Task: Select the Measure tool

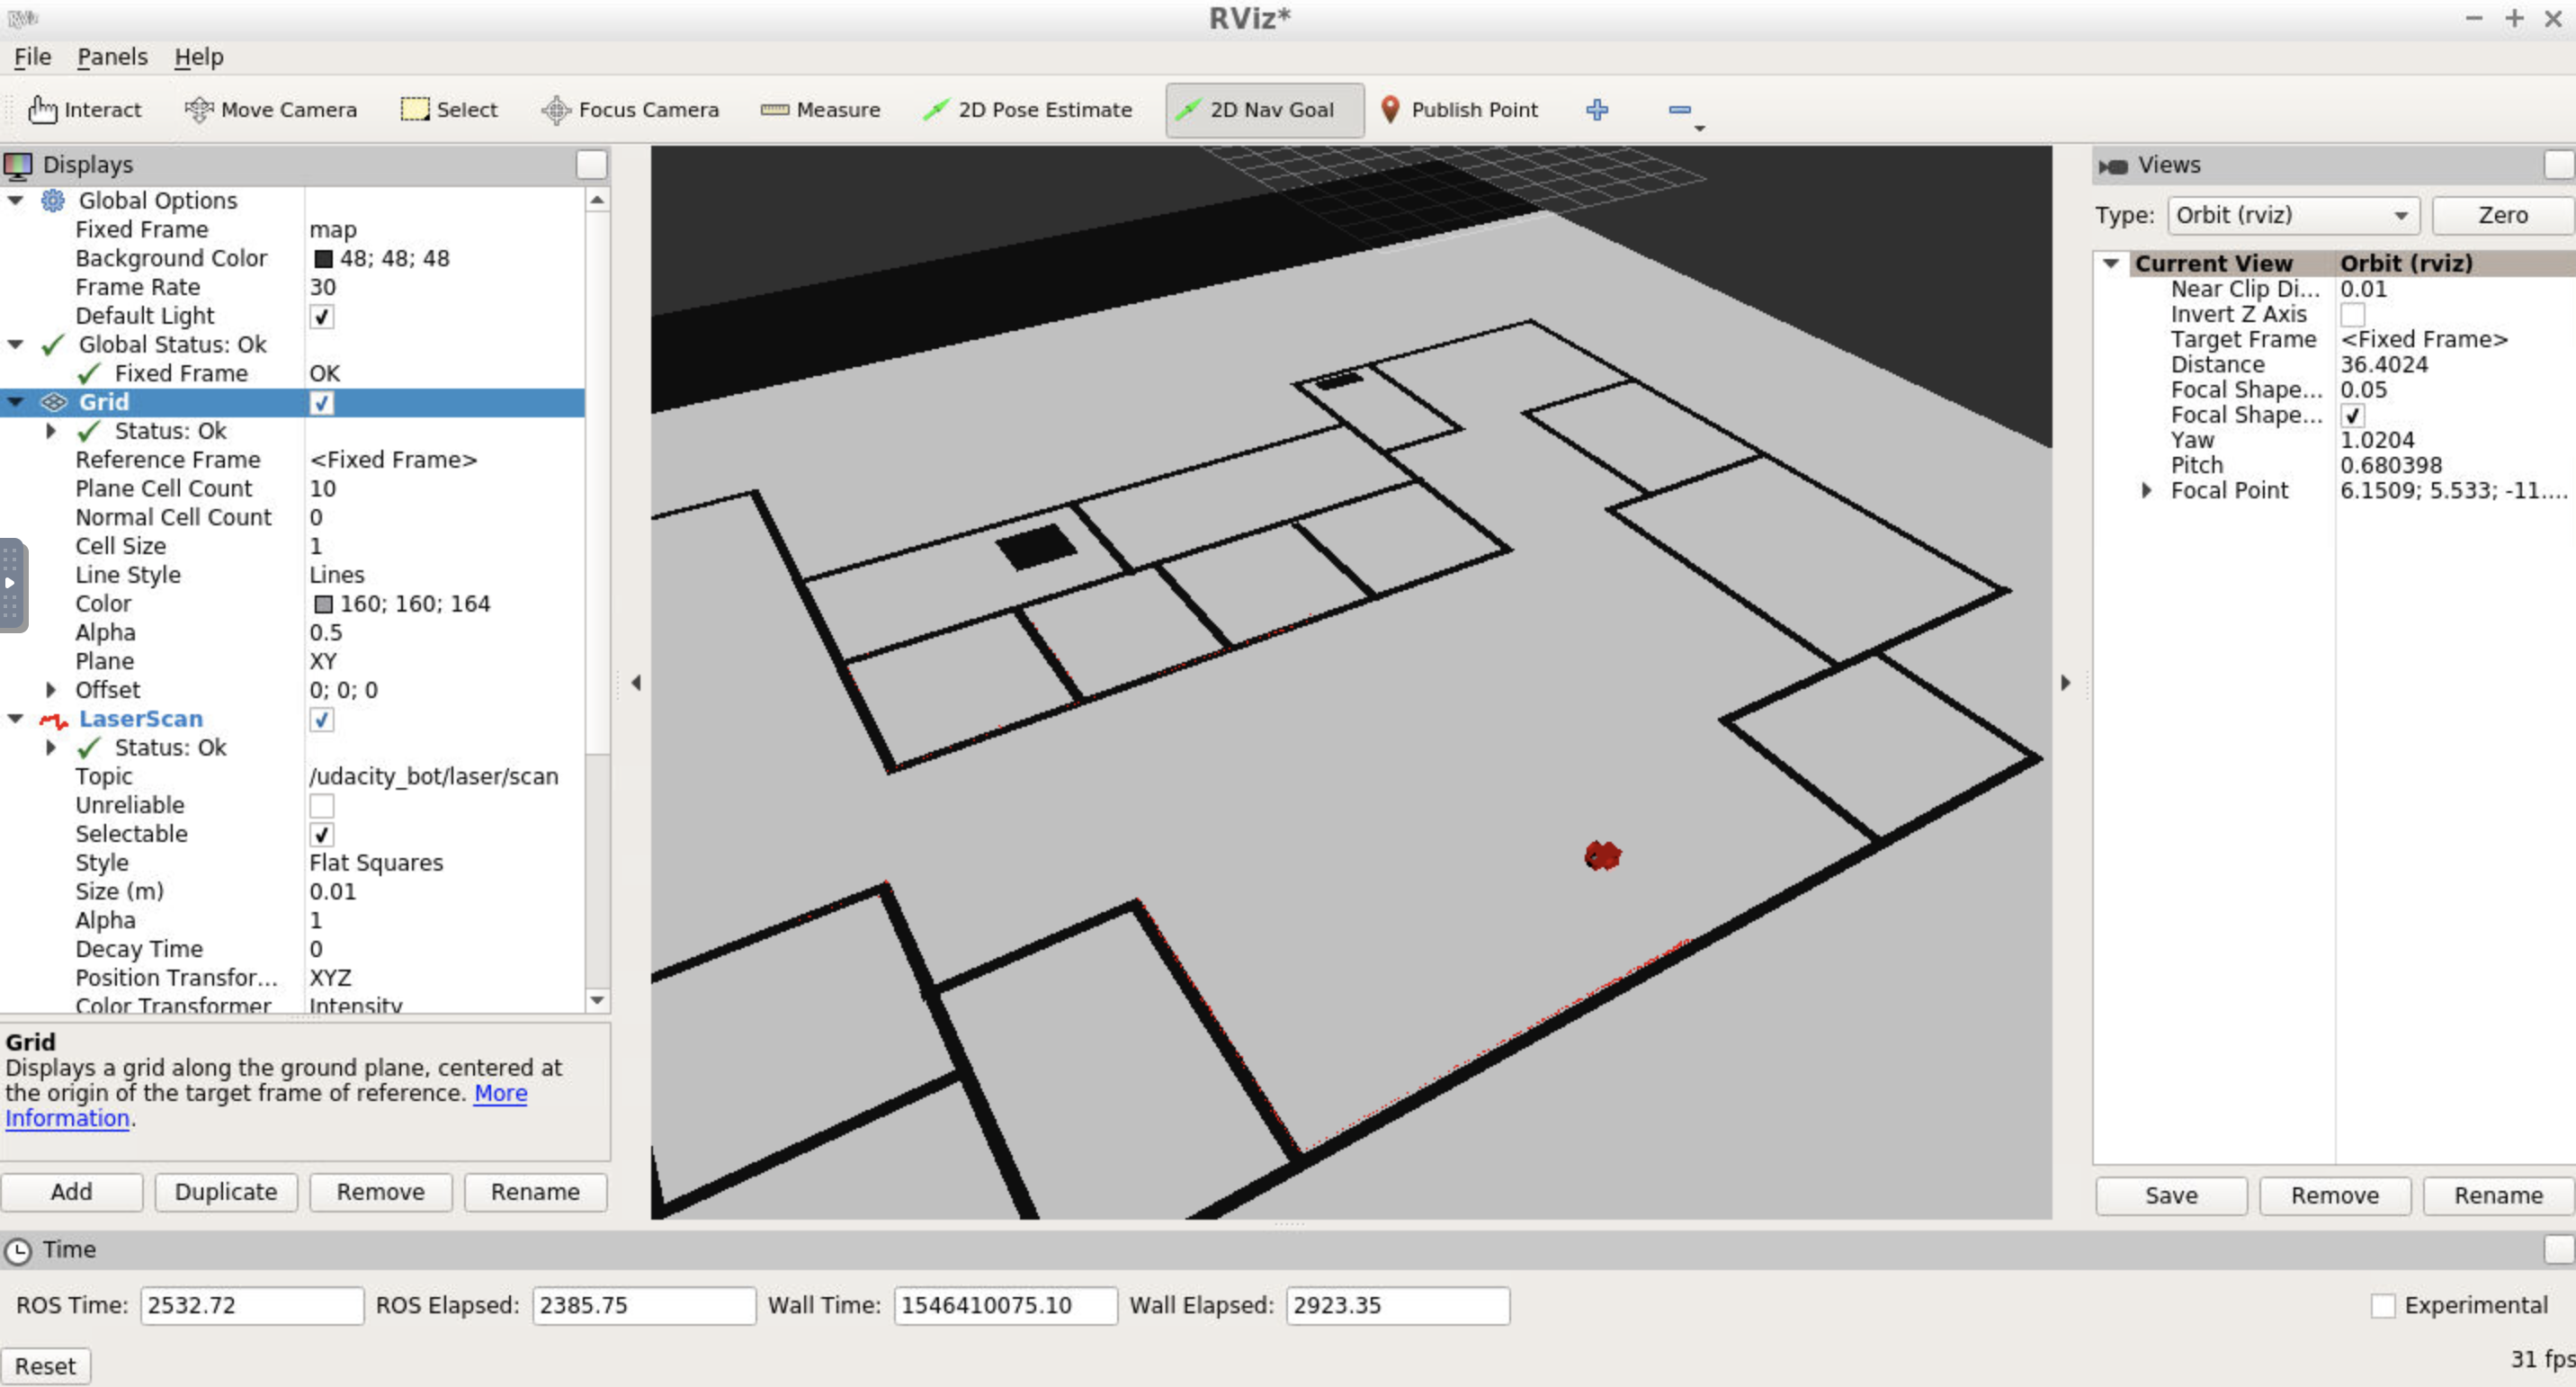Action: point(820,110)
